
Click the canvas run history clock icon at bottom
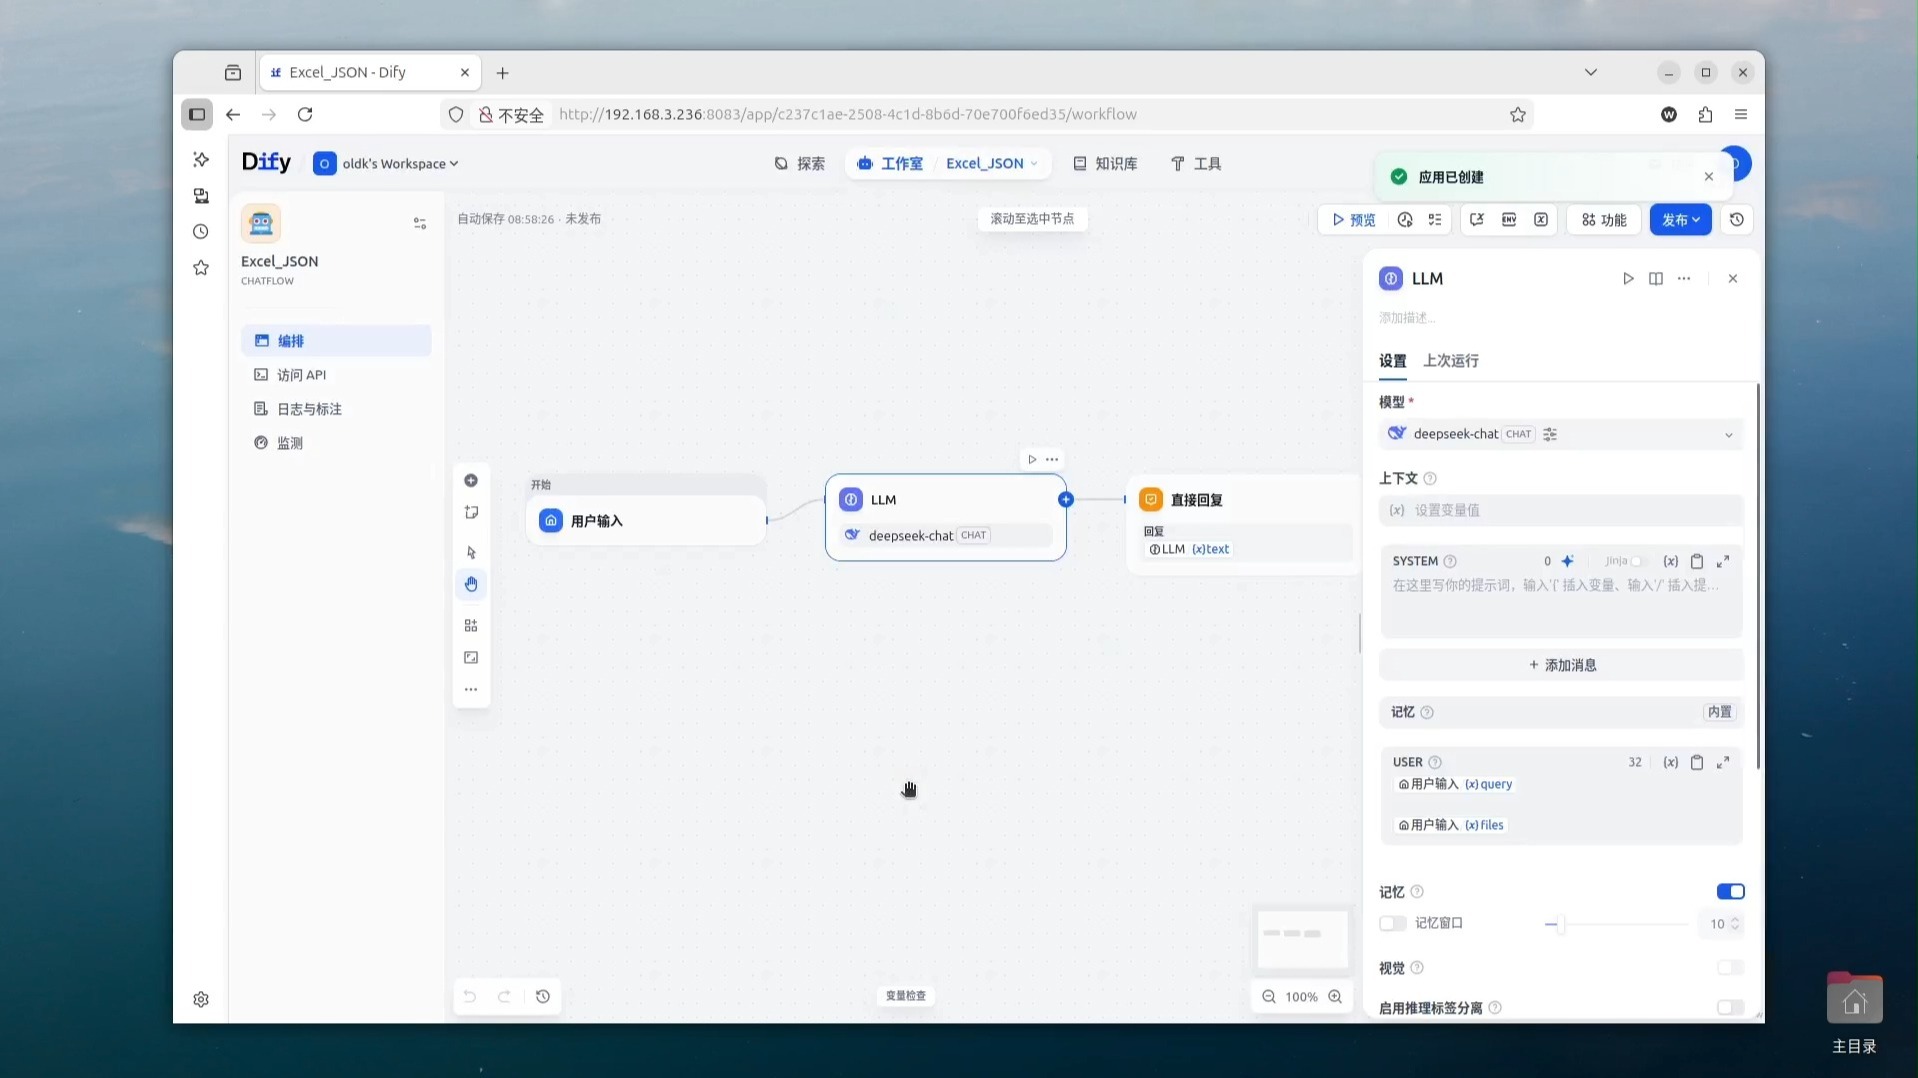pyautogui.click(x=543, y=997)
